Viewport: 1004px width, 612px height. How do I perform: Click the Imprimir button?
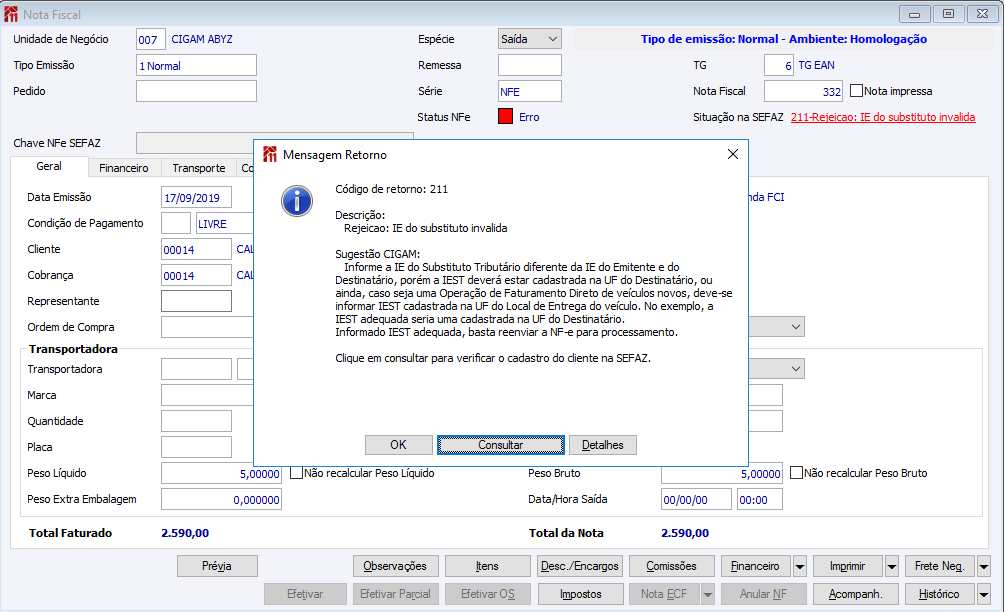point(848,566)
